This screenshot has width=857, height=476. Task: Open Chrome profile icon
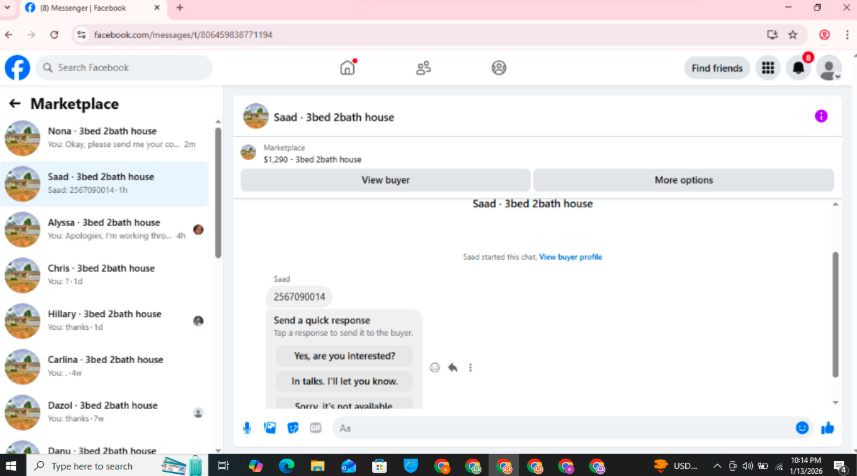coord(824,34)
